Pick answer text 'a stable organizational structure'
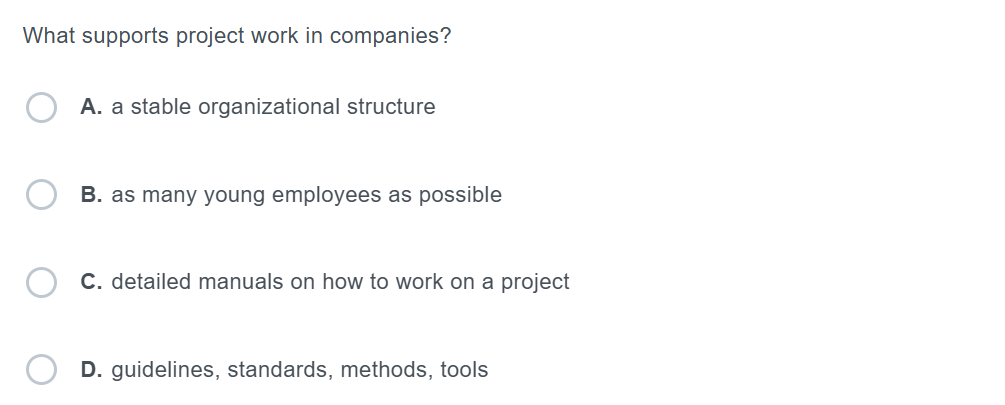 click(x=273, y=107)
